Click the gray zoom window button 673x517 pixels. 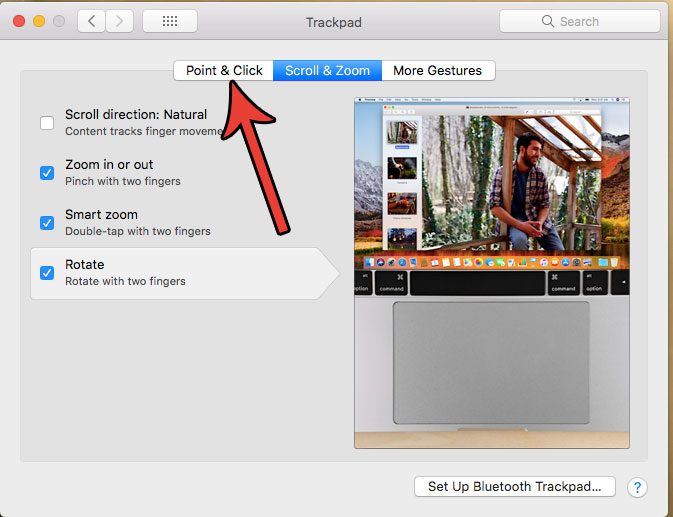[x=59, y=21]
